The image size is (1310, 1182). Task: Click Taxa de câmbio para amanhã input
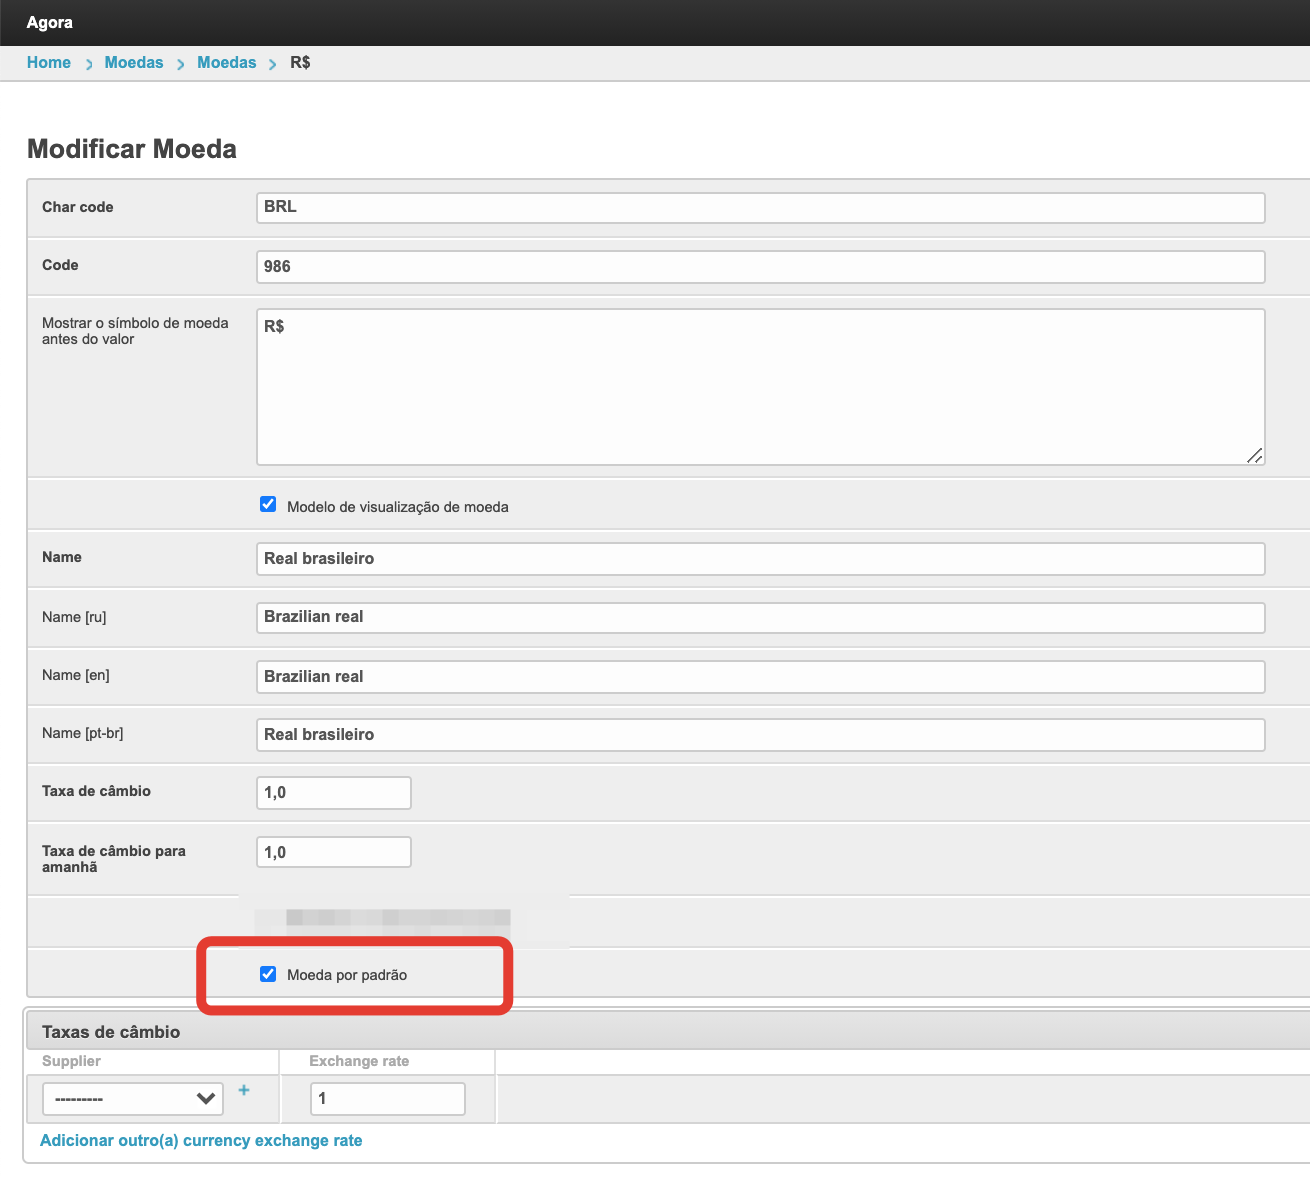pyautogui.click(x=333, y=852)
